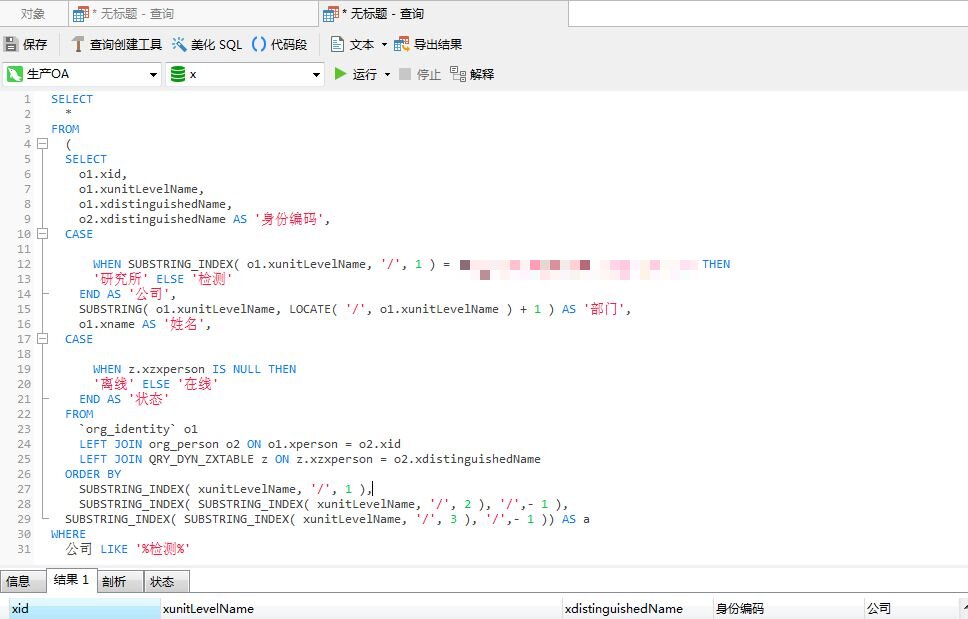968x619 pixels.
Task: Click ORDER BY on line 26
Action: tap(93, 474)
